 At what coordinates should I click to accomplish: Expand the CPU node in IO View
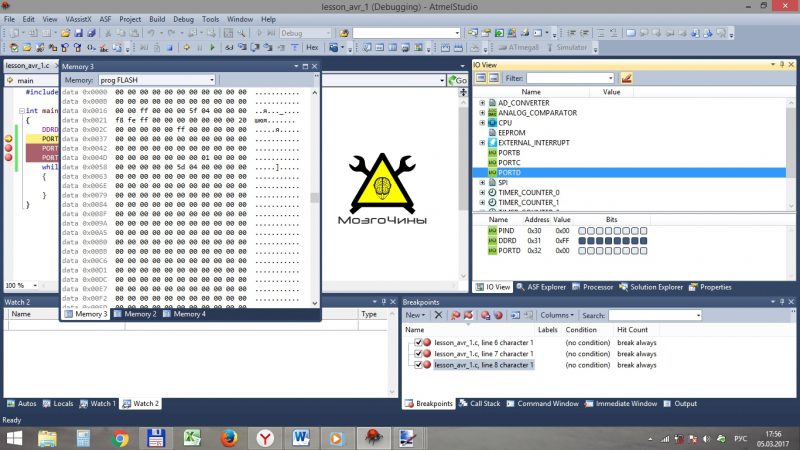pos(482,122)
